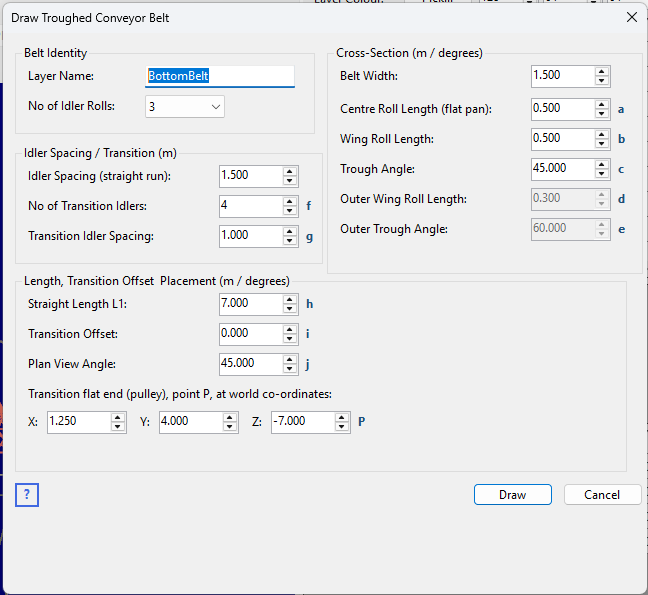Decrease Wing Roll Length with down arrow
The height and width of the screenshot is (595, 648).
[x=602, y=144]
